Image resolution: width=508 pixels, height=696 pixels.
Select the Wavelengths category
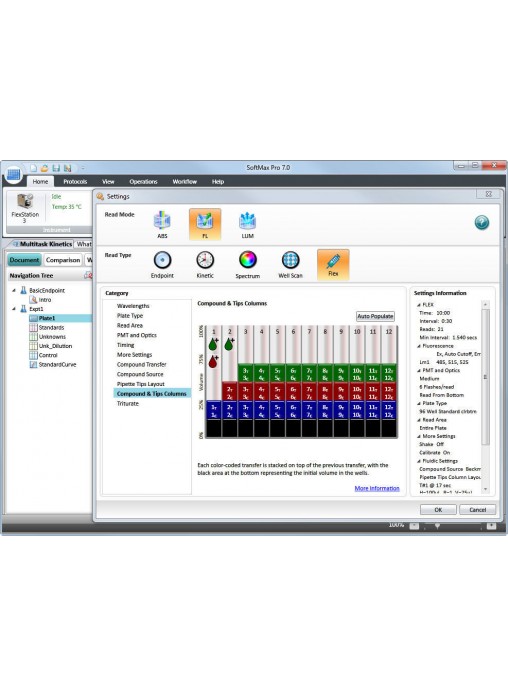click(x=133, y=306)
